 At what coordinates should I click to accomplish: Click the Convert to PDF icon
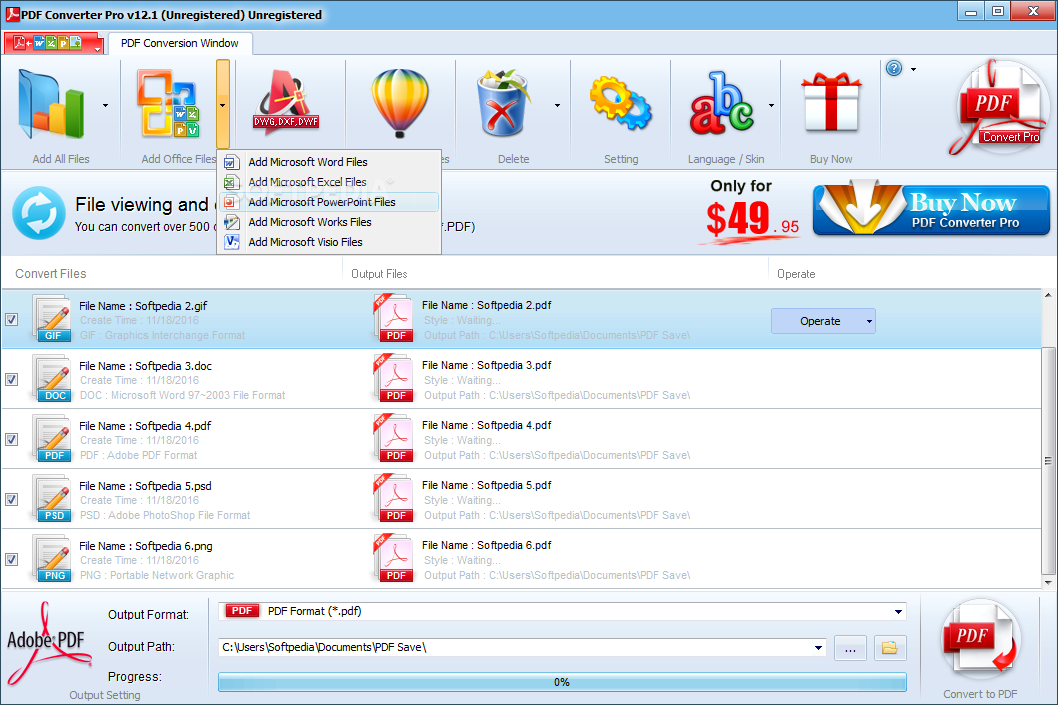[980, 641]
